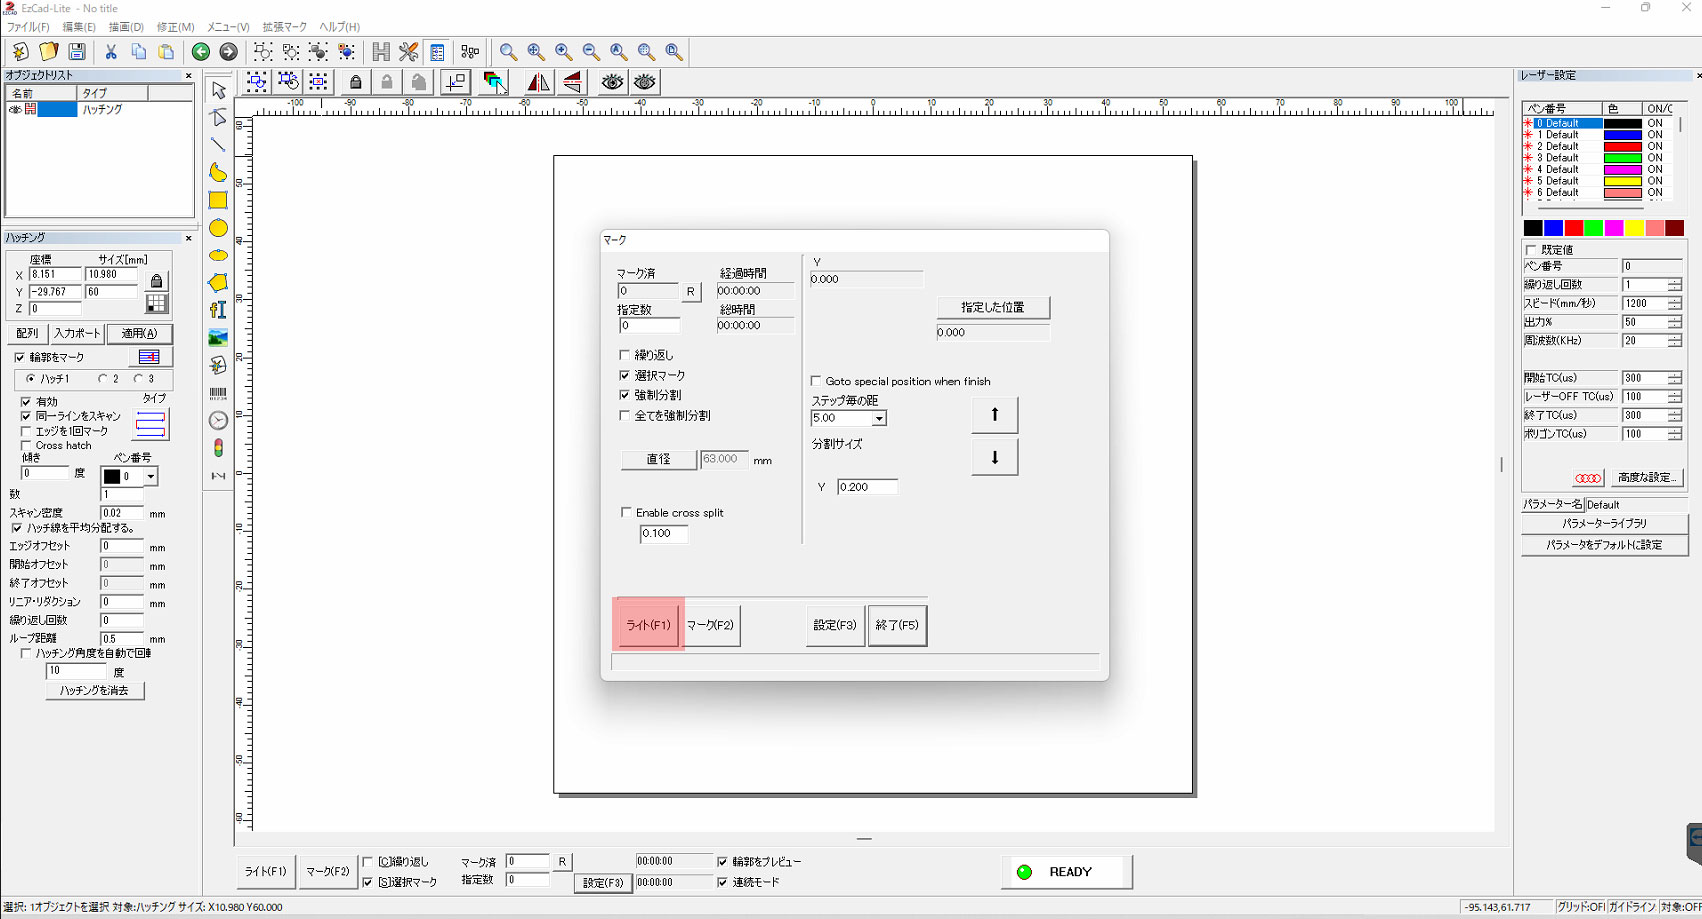Select the Polygon tool
This screenshot has width=1702, height=919.
coord(218,283)
